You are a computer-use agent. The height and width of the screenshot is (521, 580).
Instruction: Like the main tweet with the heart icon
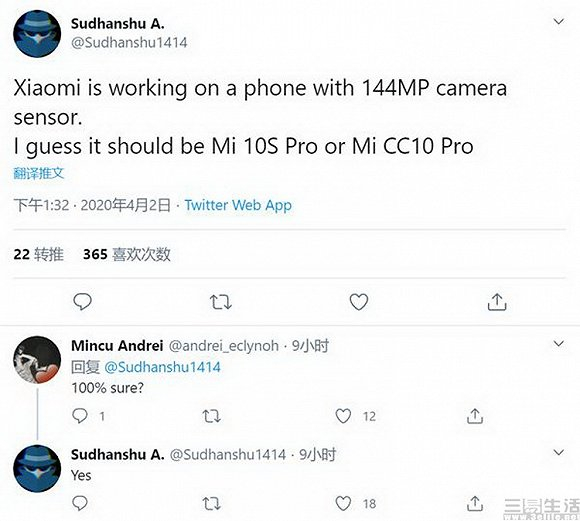pyautogui.click(x=359, y=302)
